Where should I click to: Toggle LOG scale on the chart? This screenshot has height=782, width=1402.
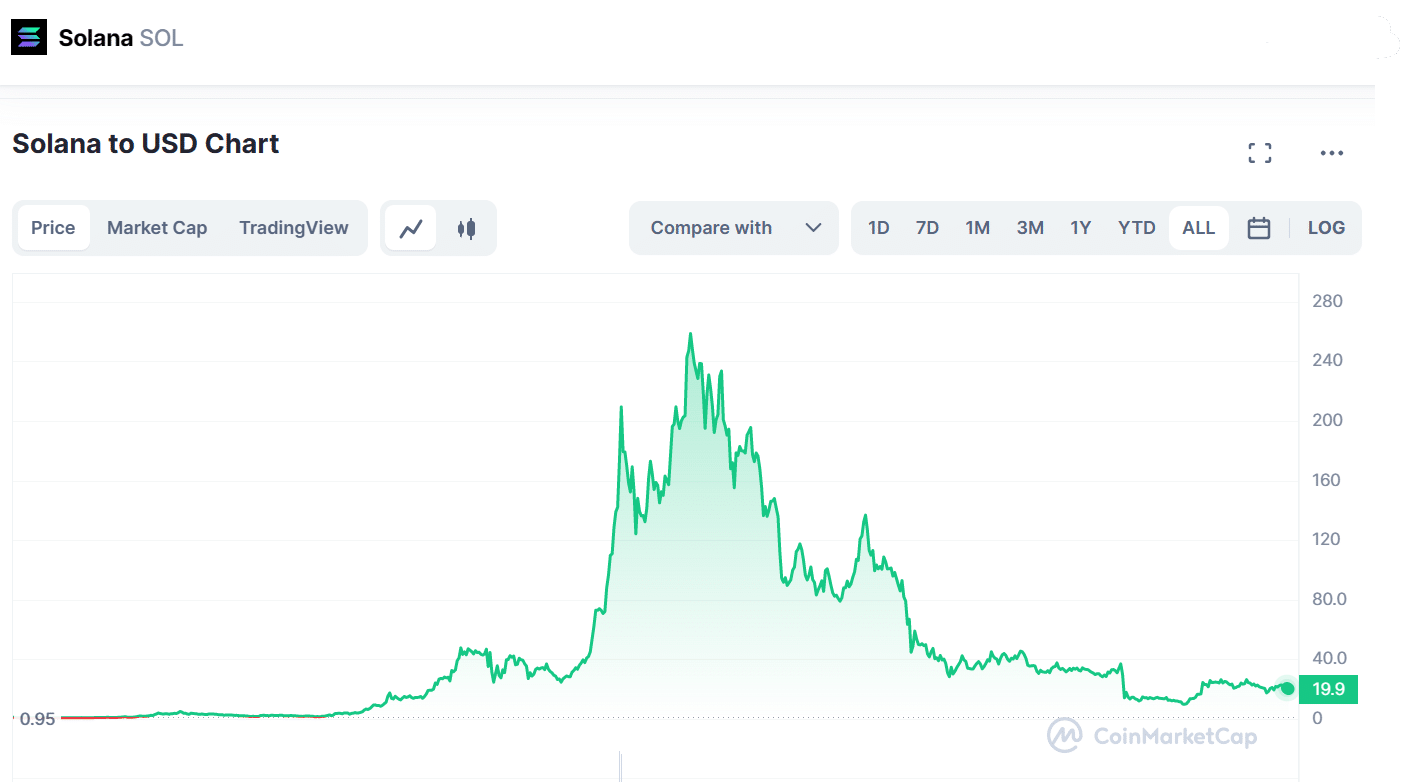pyautogui.click(x=1326, y=228)
